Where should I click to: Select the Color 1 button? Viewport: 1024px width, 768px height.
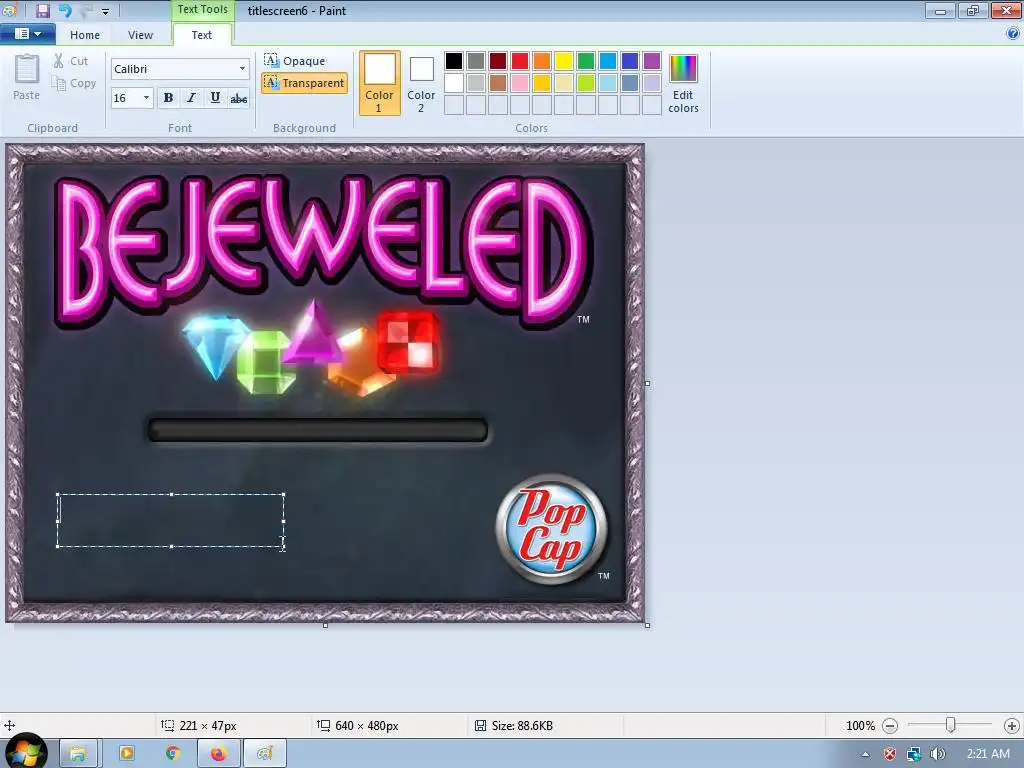[x=379, y=83]
